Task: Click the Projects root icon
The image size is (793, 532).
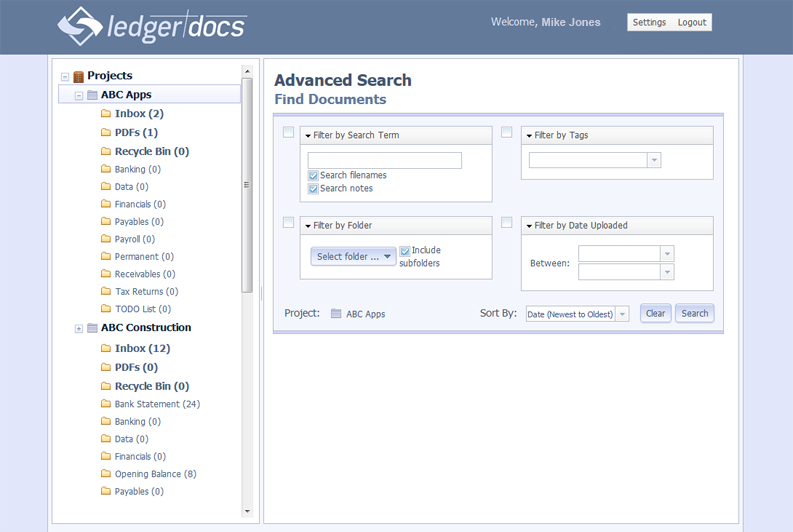Action: [78, 76]
